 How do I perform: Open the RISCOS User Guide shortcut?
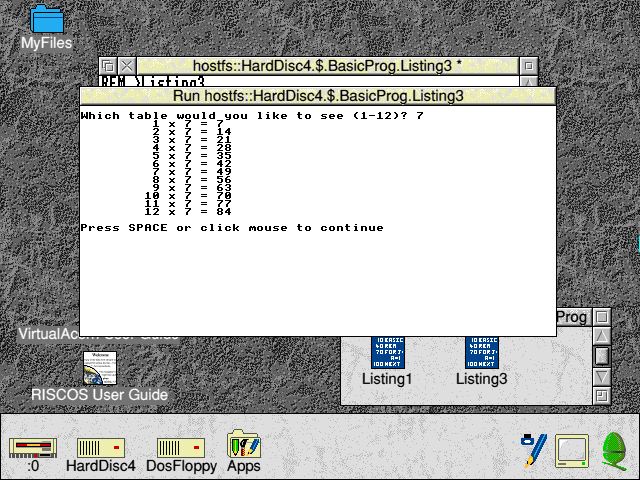99,368
